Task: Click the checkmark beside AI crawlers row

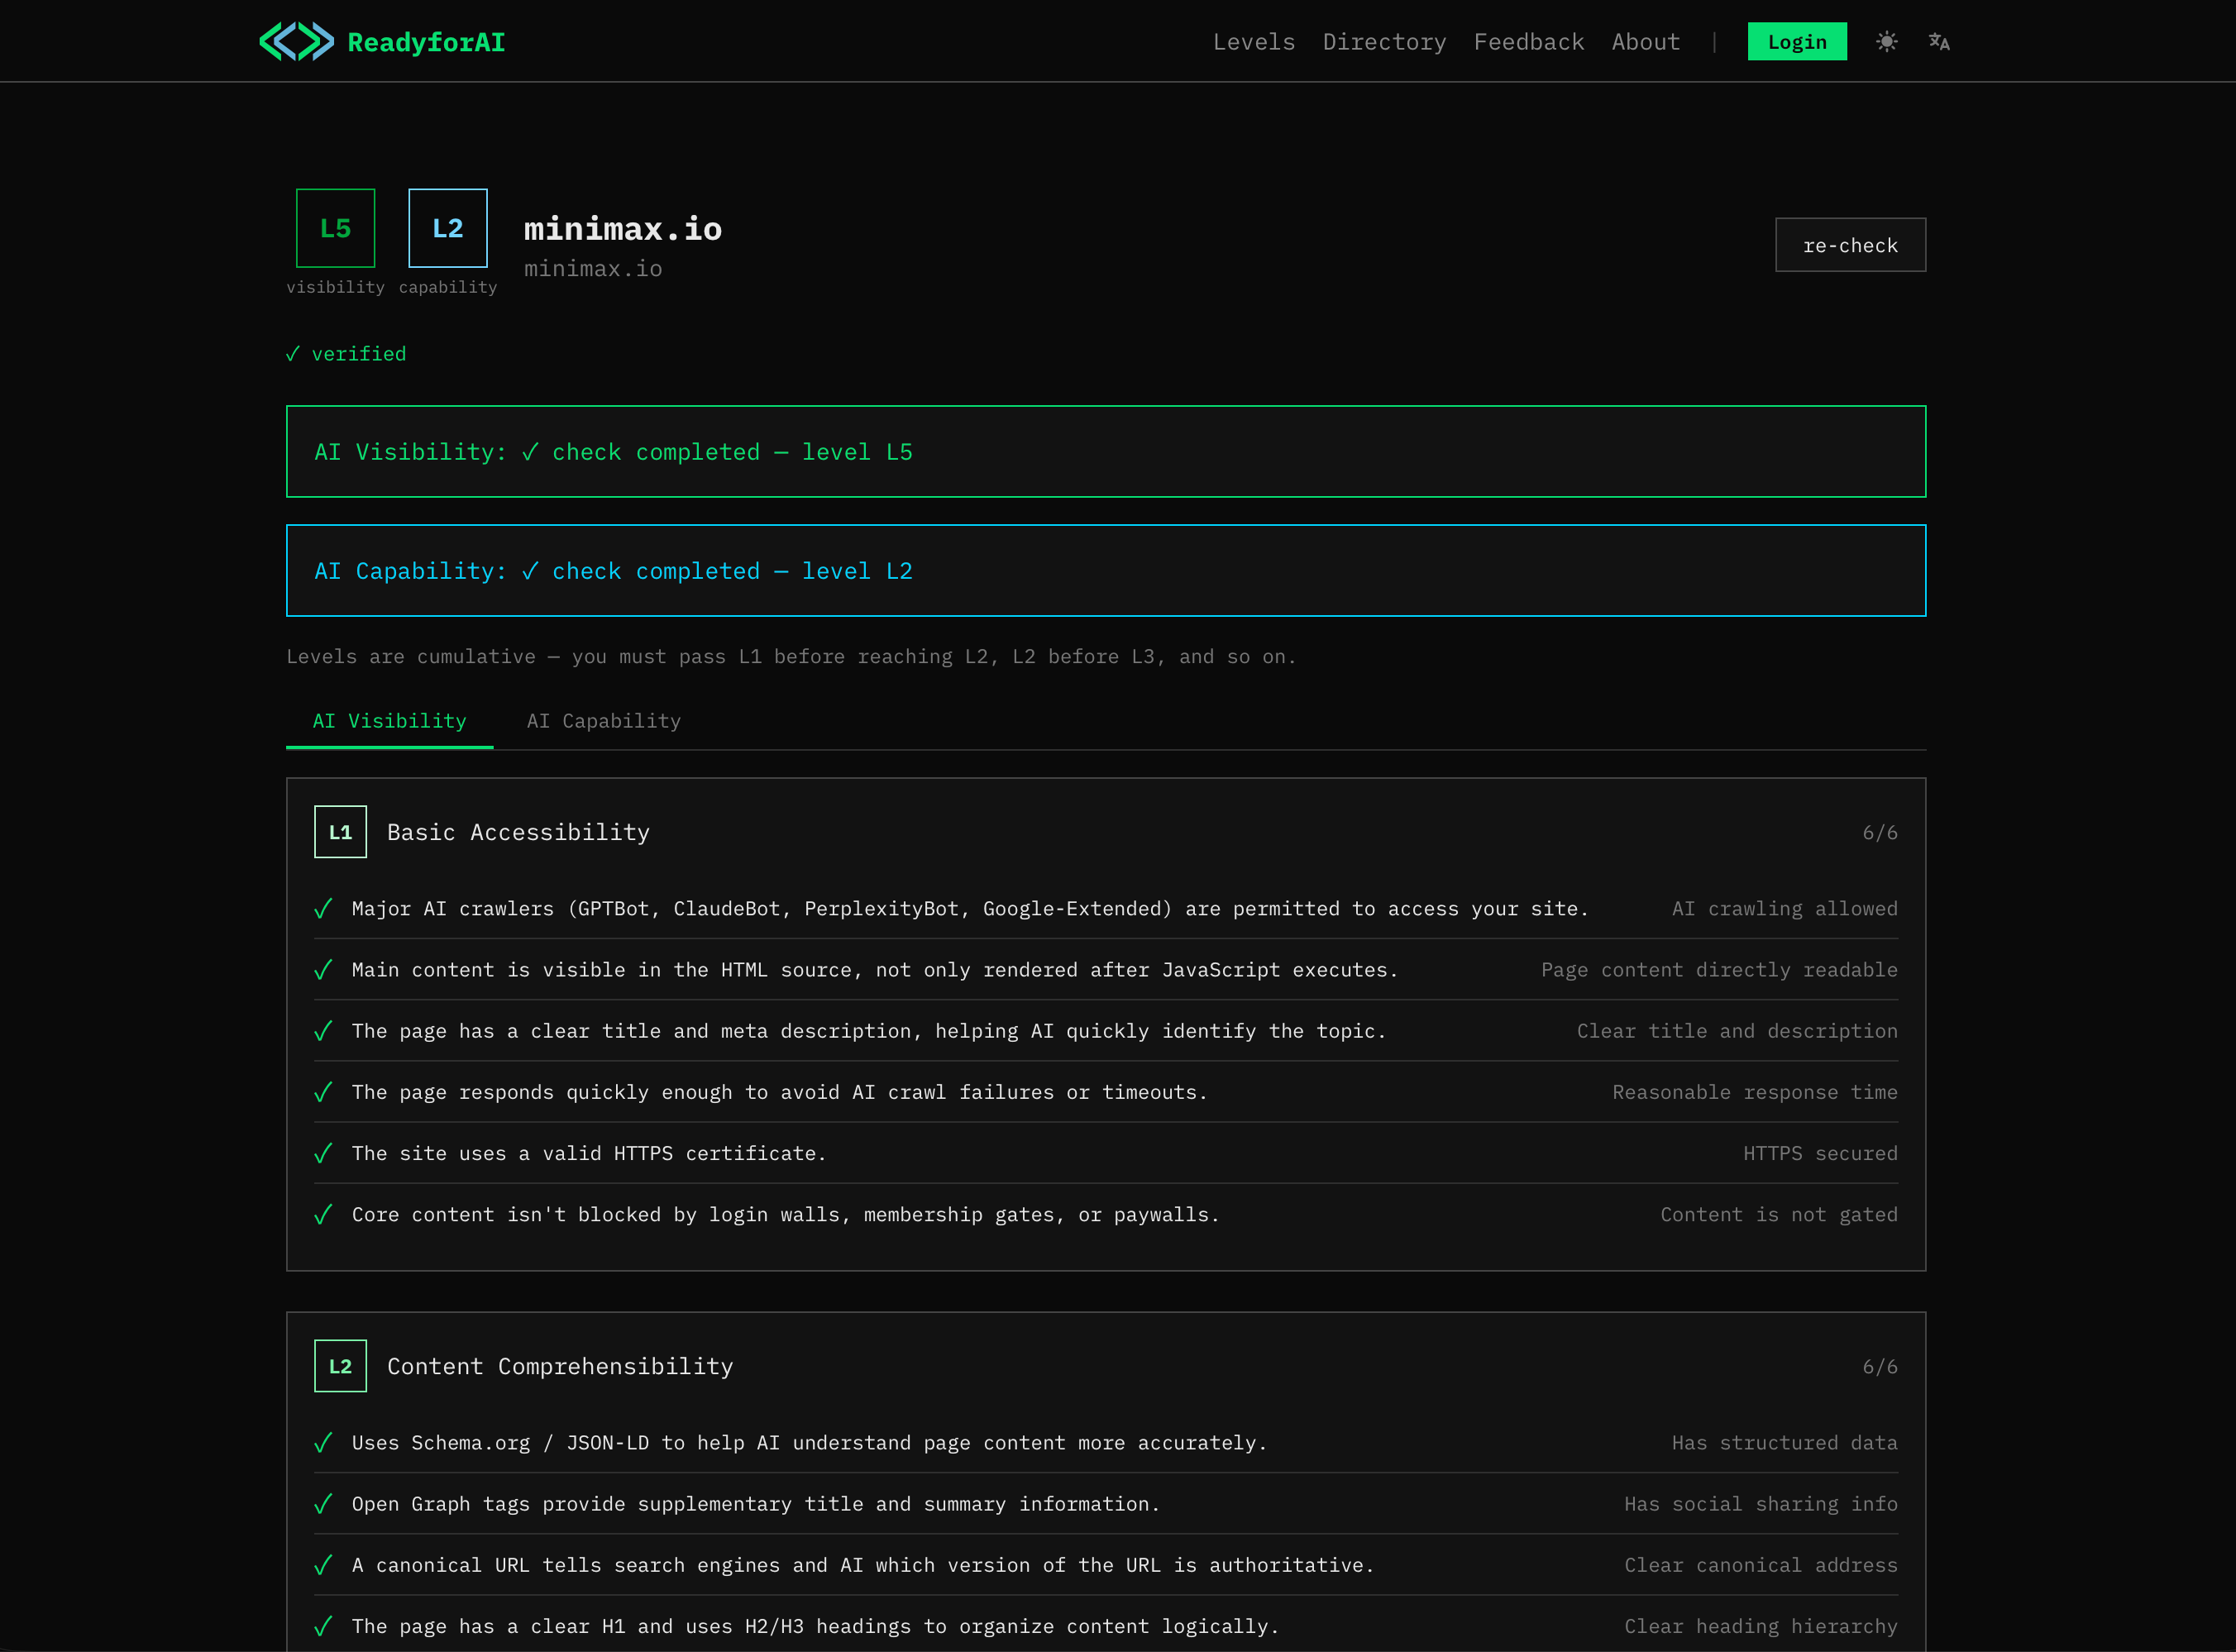Action: [323, 909]
